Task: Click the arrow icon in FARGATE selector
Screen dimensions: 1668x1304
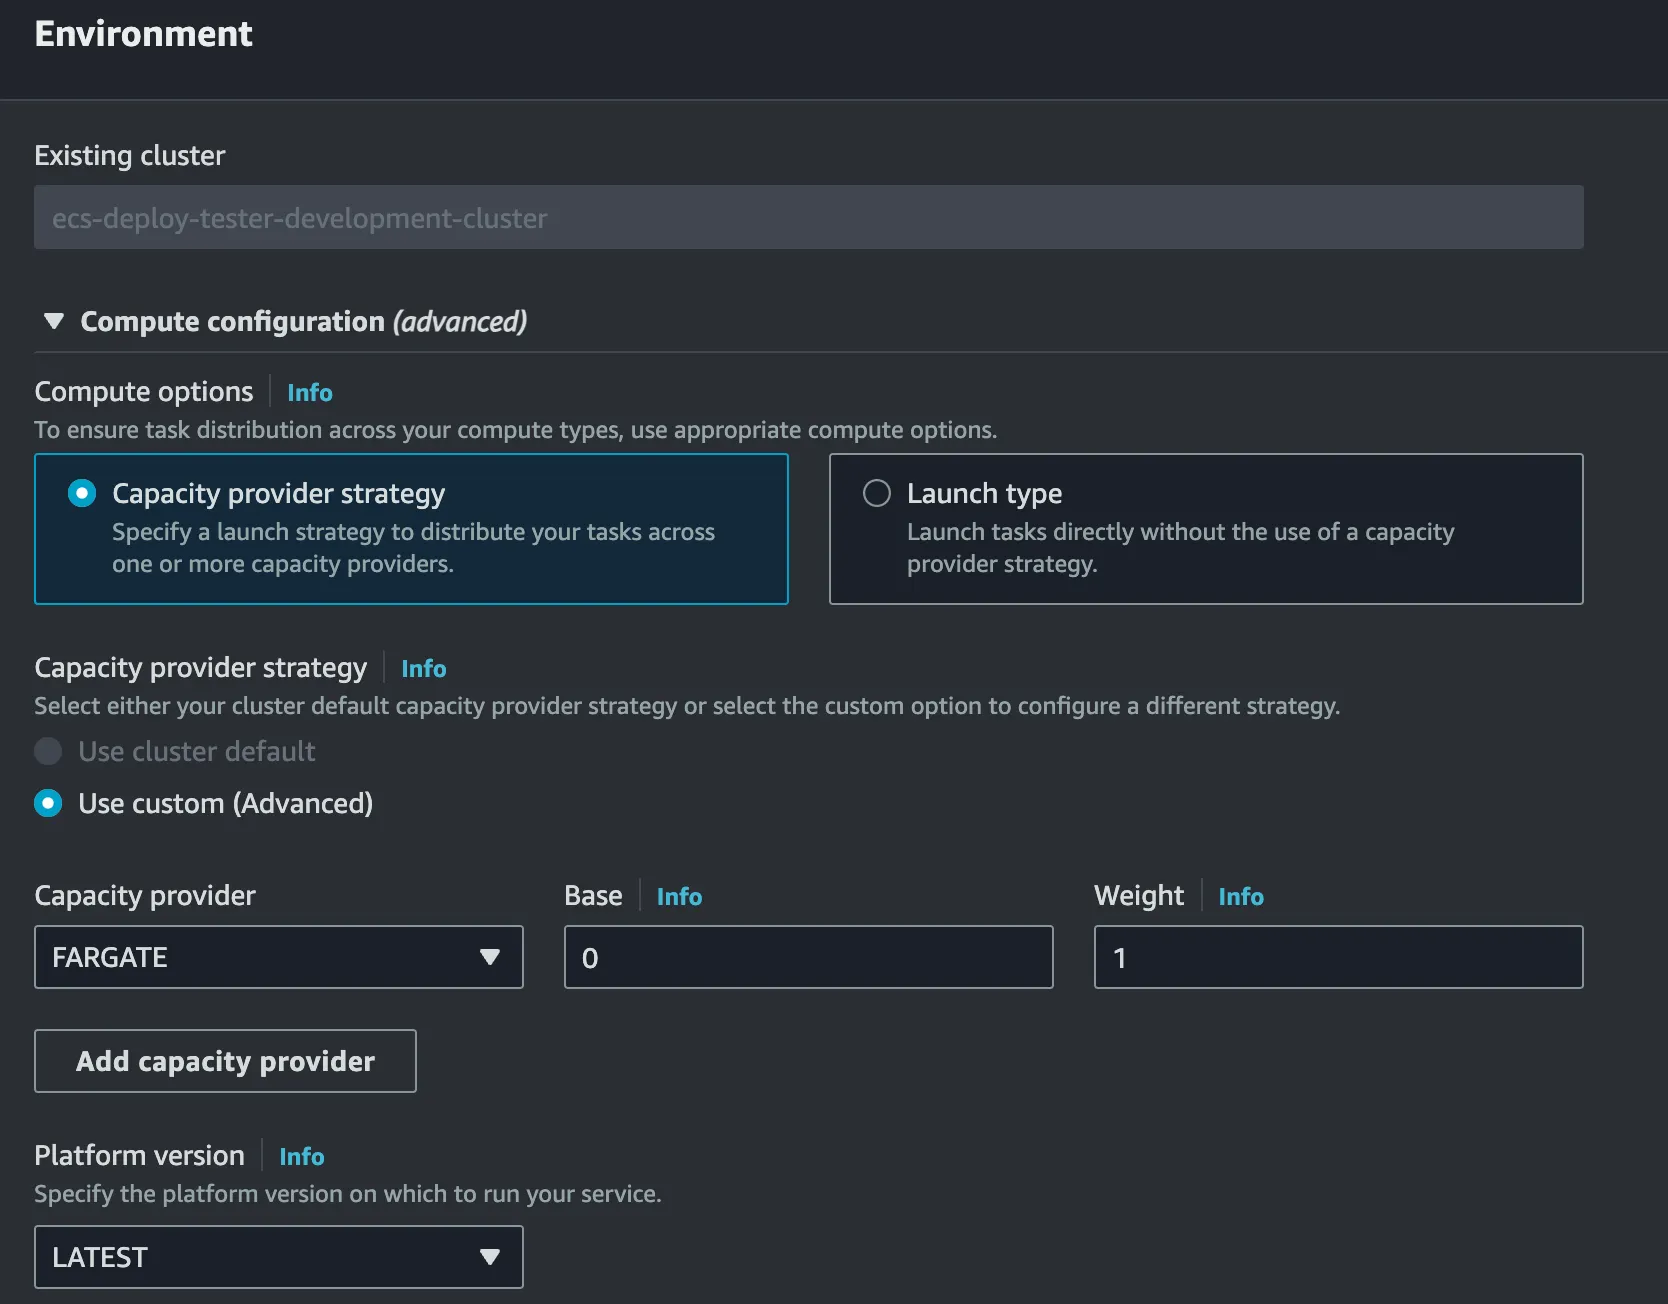Action: click(490, 957)
